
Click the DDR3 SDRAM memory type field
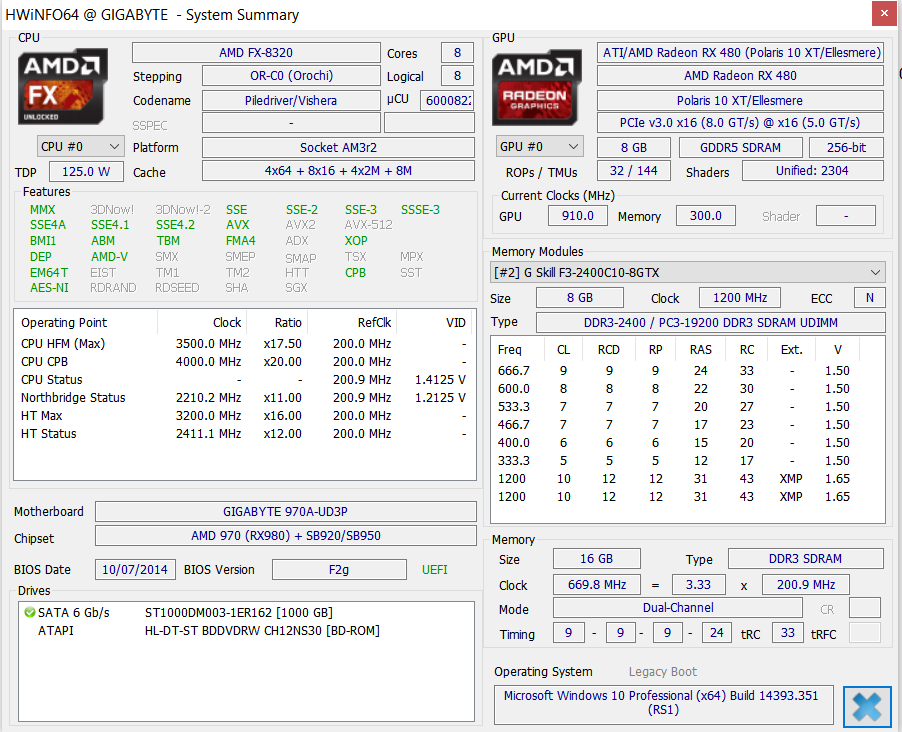click(x=805, y=559)
